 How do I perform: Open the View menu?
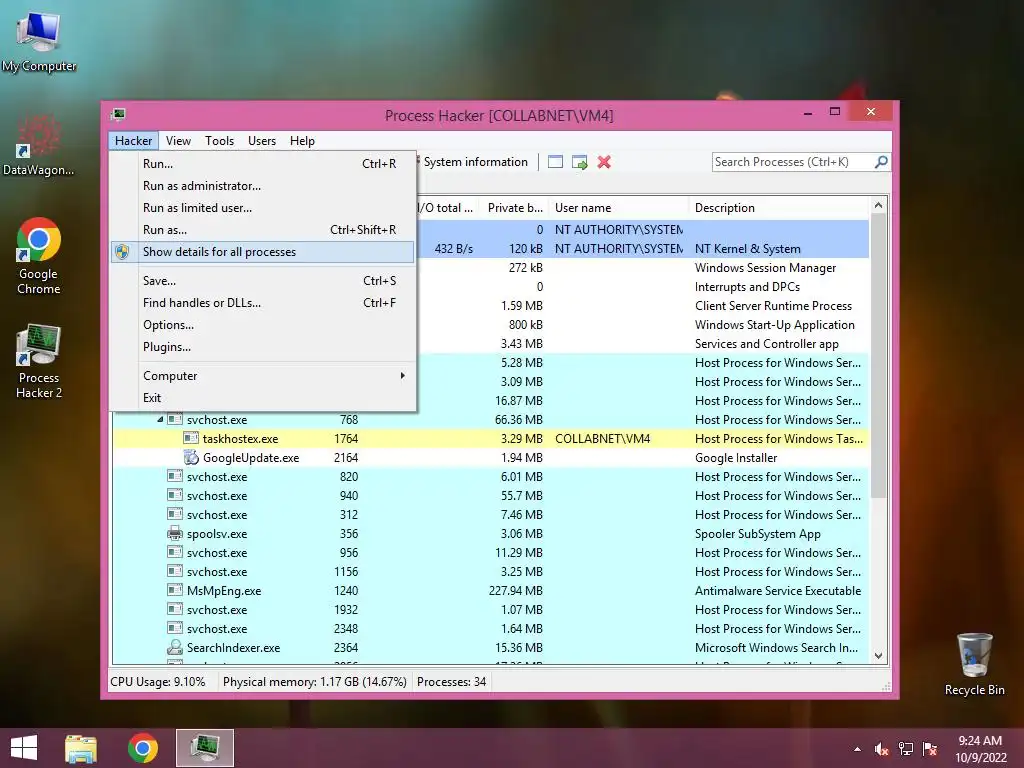click(x=178, y=141)
